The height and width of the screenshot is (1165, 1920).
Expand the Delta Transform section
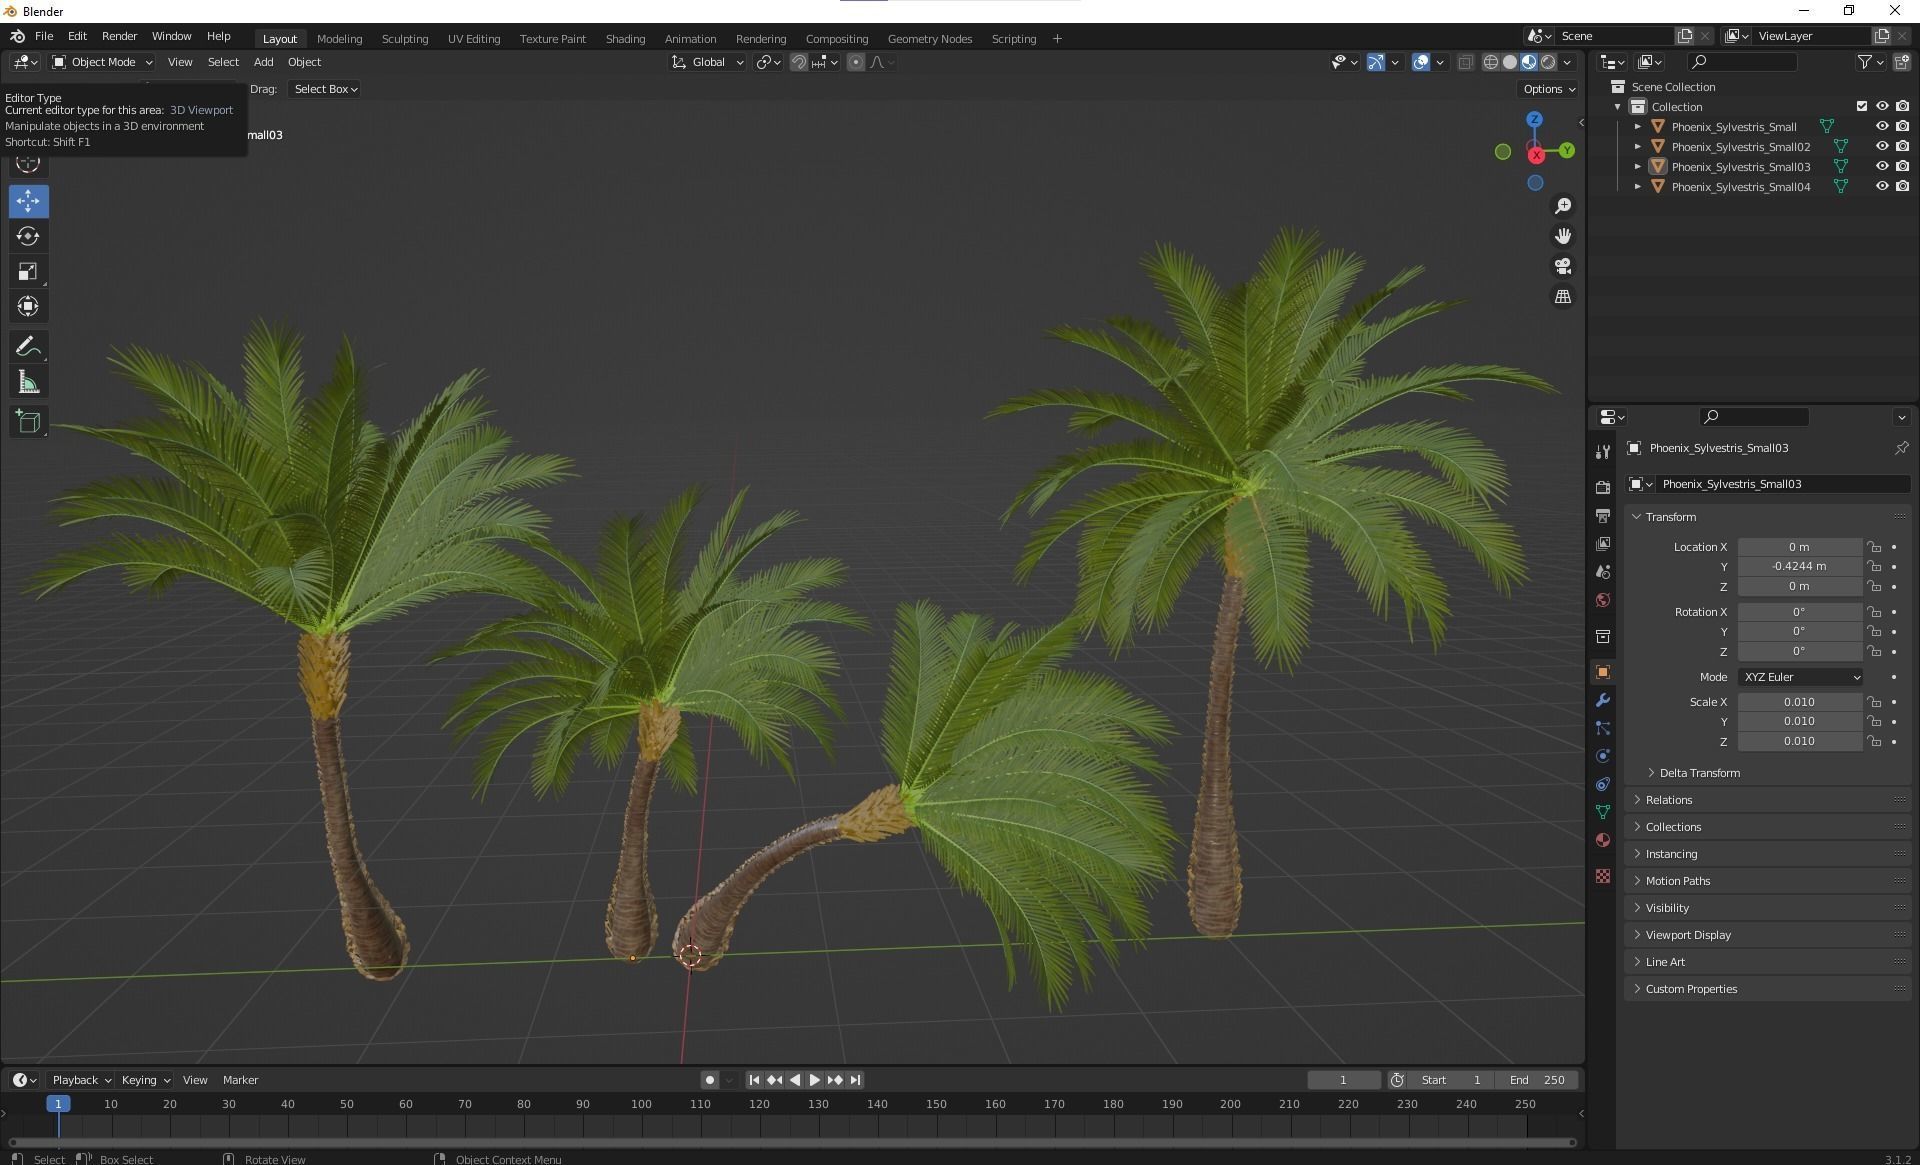(x=1699, y=773)
